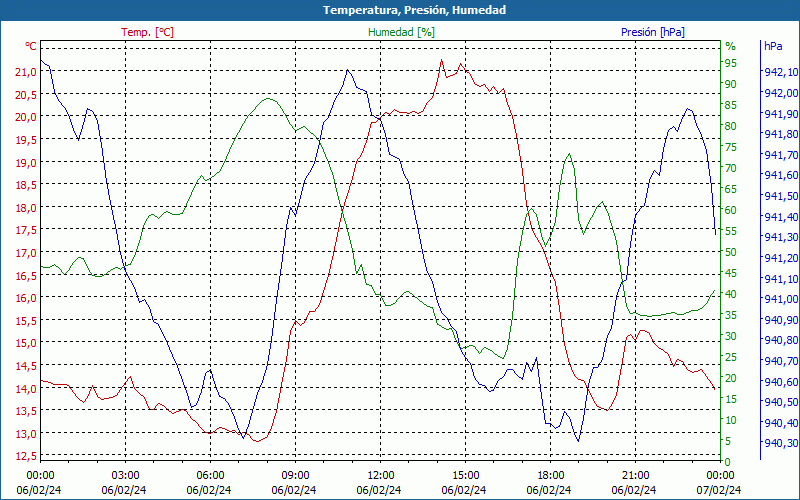Click humidity axis value '45'
Image resolution: width=800 pixels, height=500 pixels.
731,273
